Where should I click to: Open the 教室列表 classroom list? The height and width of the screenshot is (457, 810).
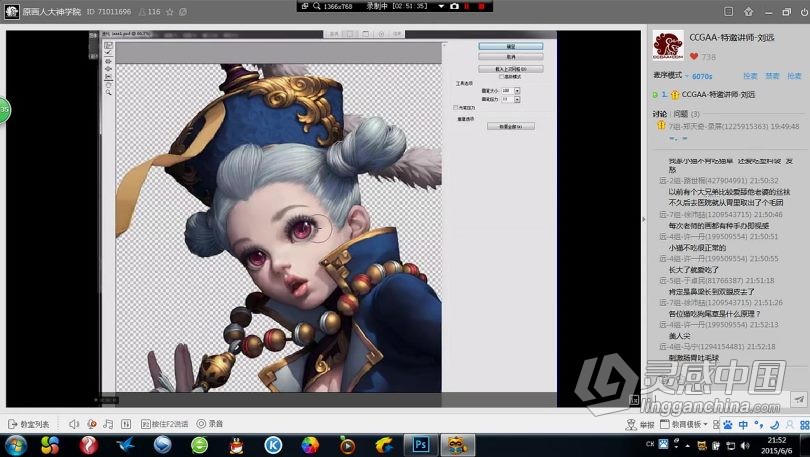tap(29, 424)
